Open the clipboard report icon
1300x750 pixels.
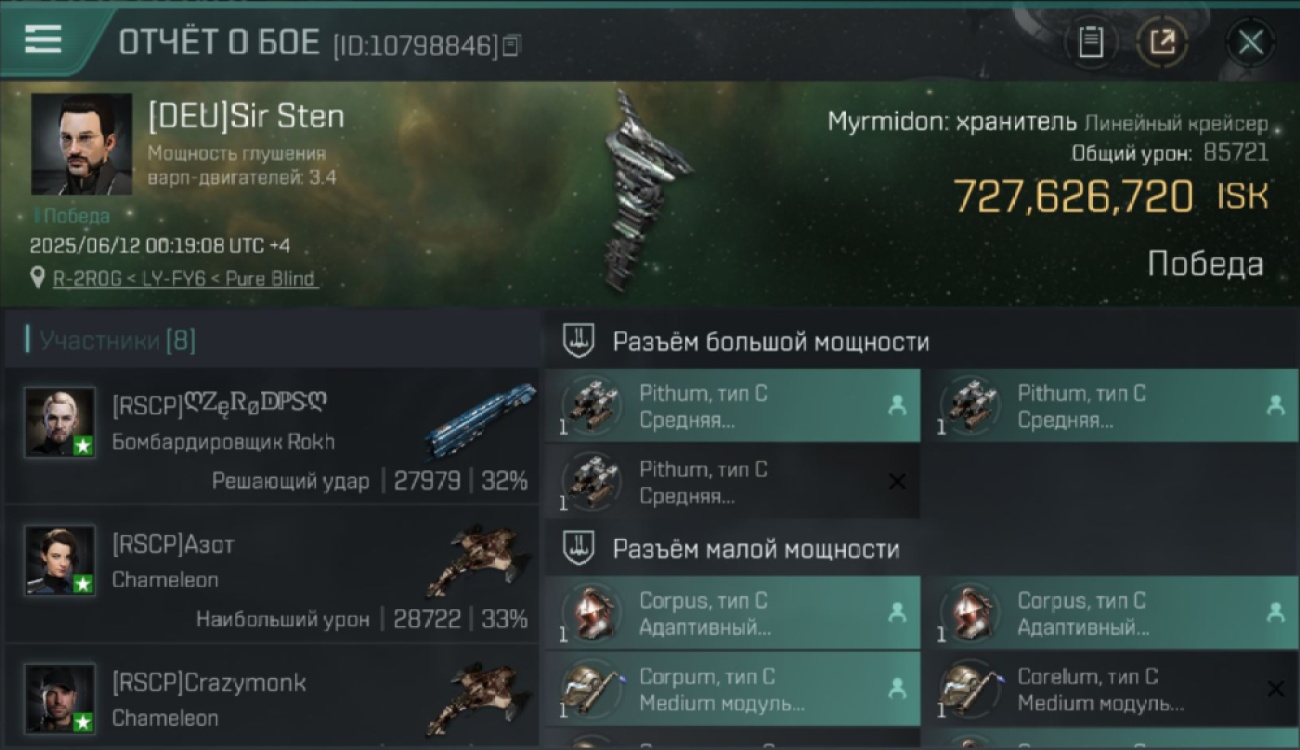pyautogui.click(x=1091, y=43)
